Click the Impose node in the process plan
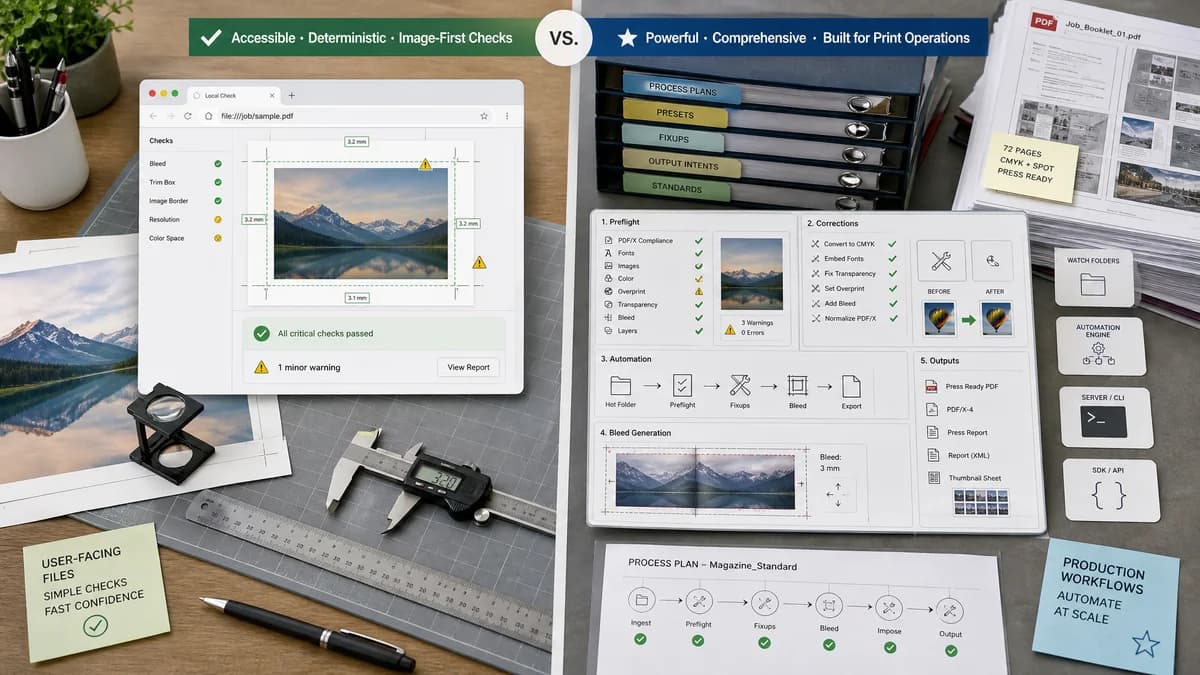Screen dimensions: 1200x675 [888, 608]
